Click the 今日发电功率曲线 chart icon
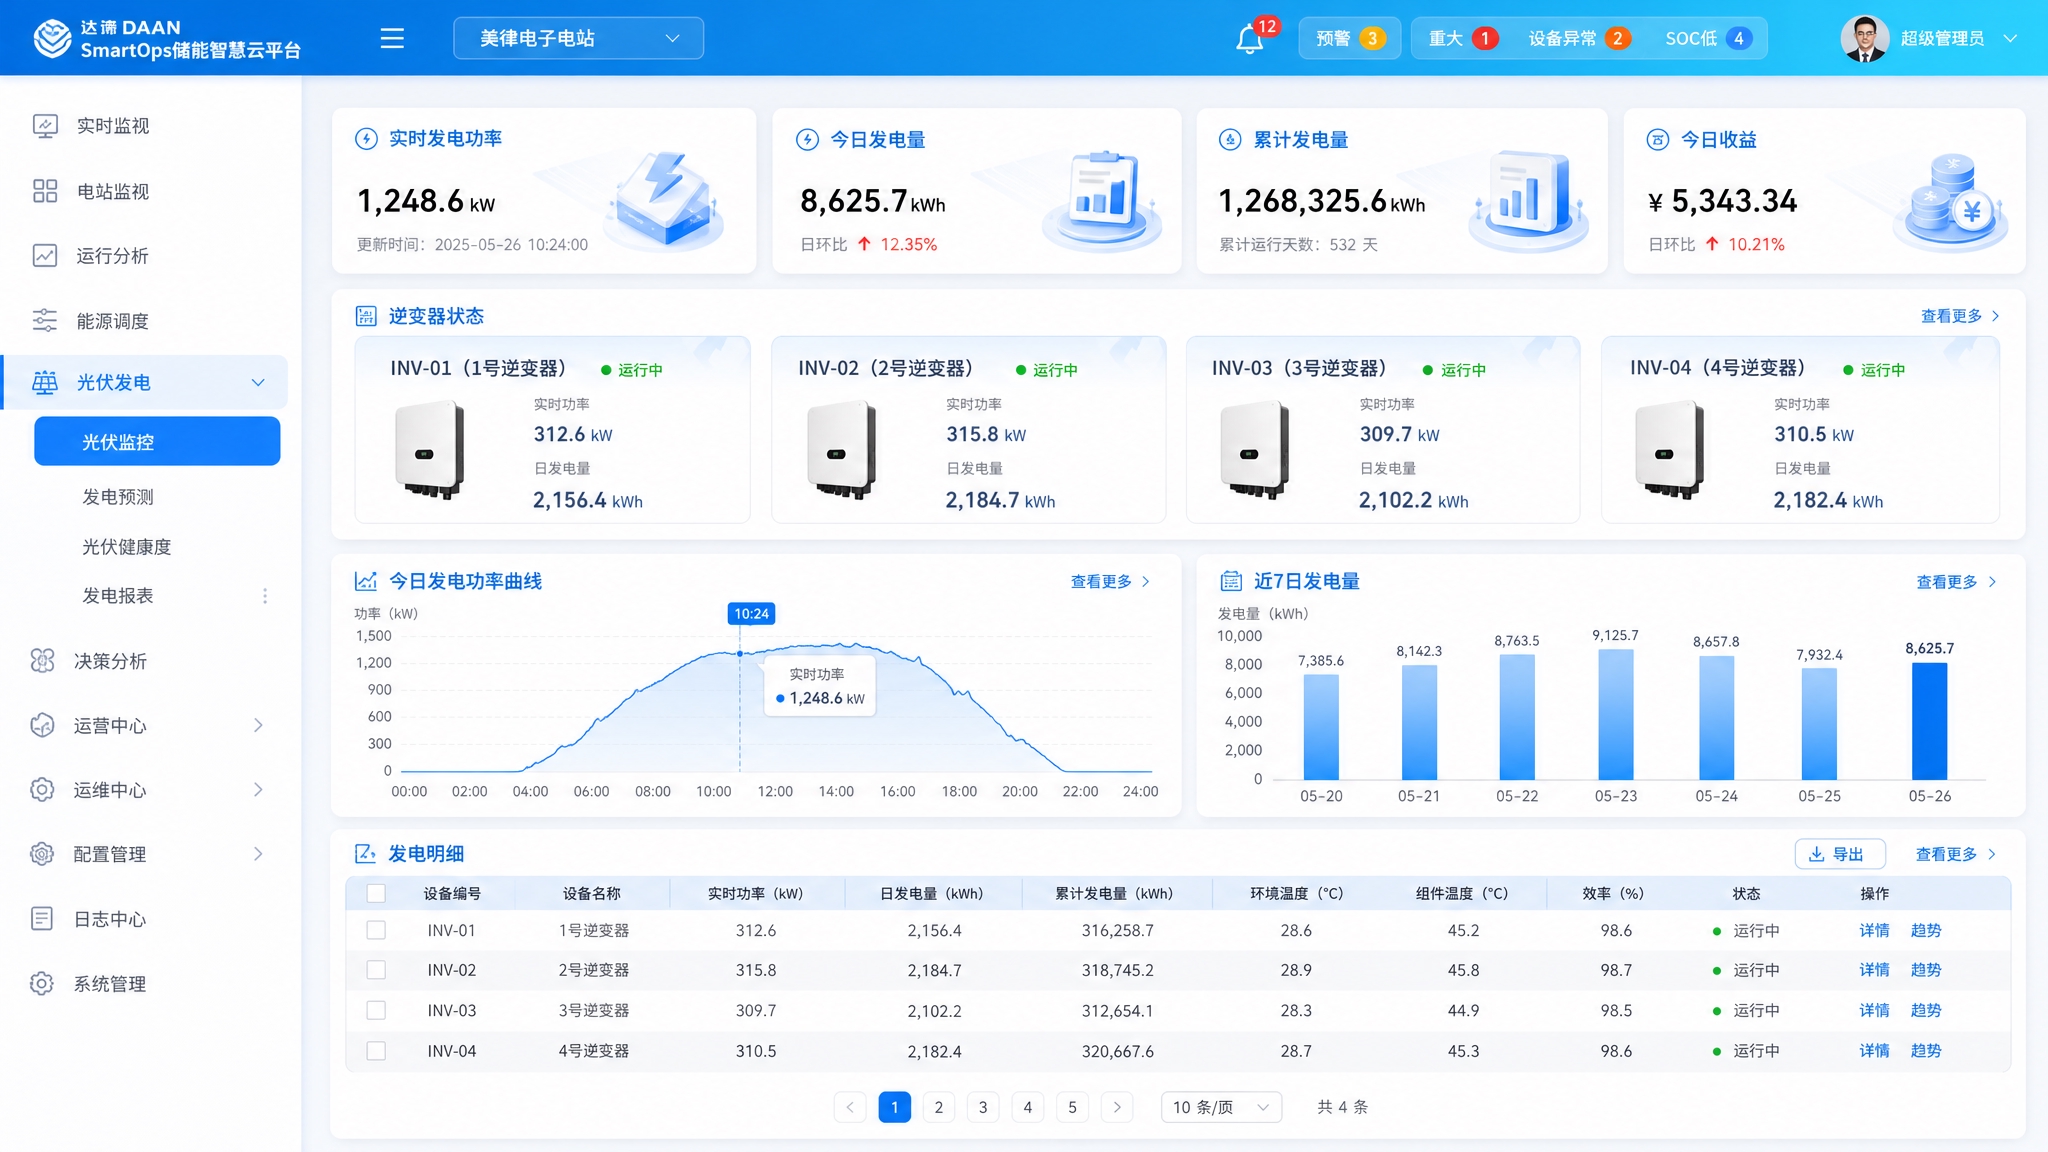 click(x=366, y=581)
